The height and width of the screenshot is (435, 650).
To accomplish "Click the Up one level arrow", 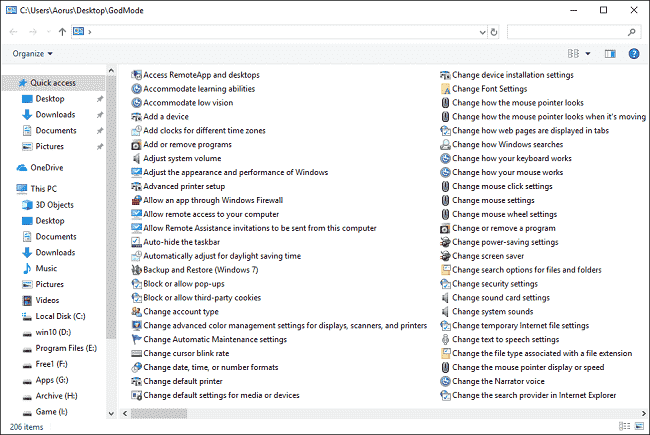I will click(62, 32).
